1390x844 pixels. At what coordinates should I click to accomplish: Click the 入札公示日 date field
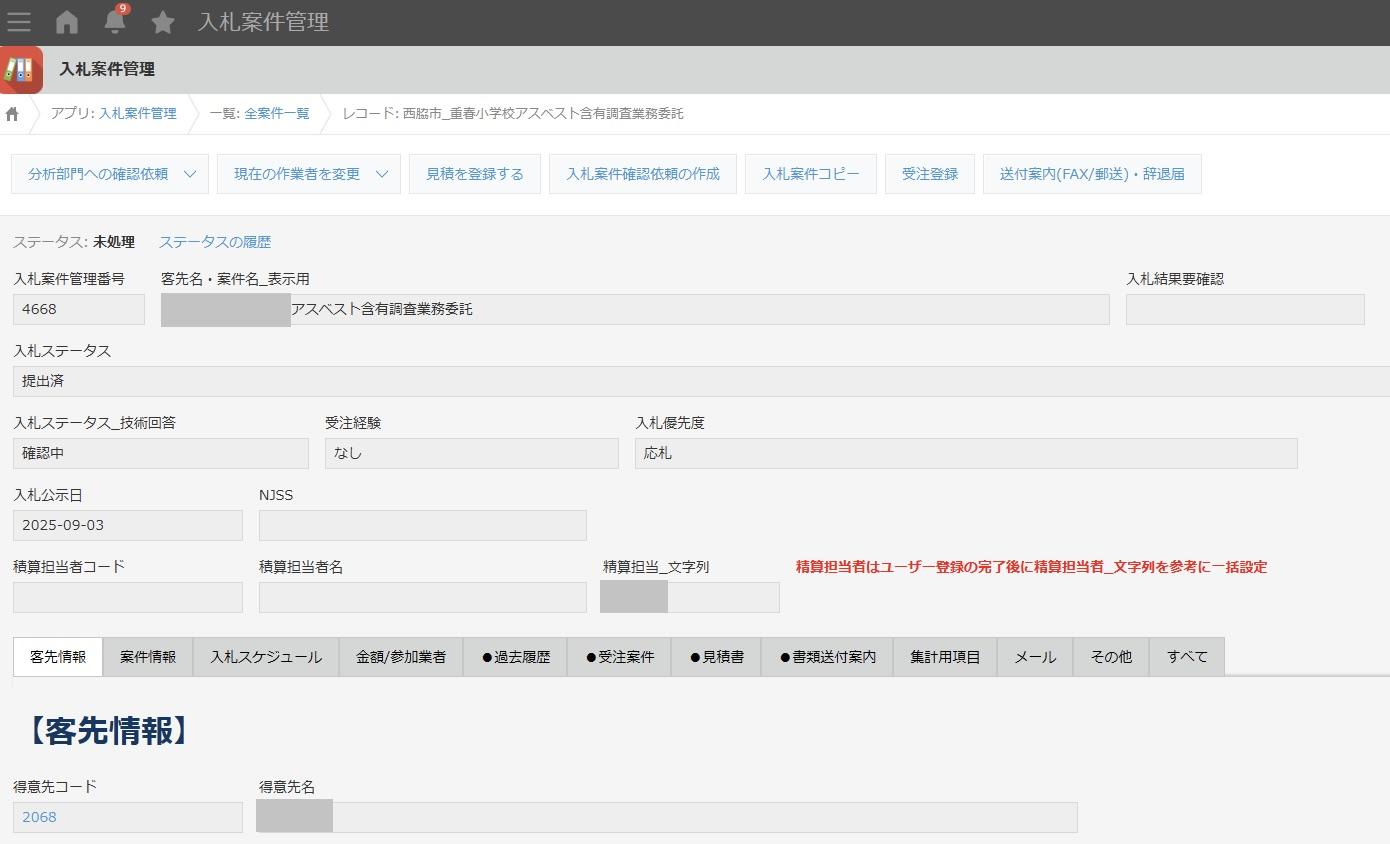(x=128, y=525)
